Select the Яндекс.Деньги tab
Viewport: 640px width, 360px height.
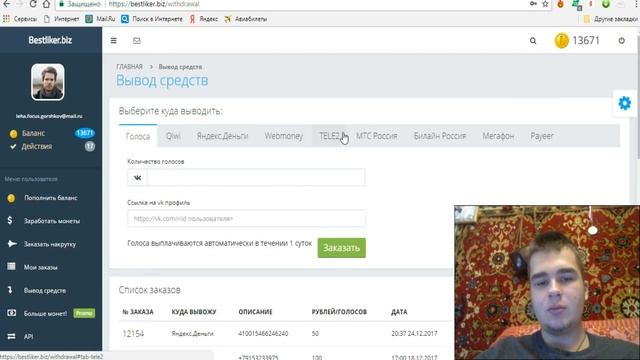point(222,136)
